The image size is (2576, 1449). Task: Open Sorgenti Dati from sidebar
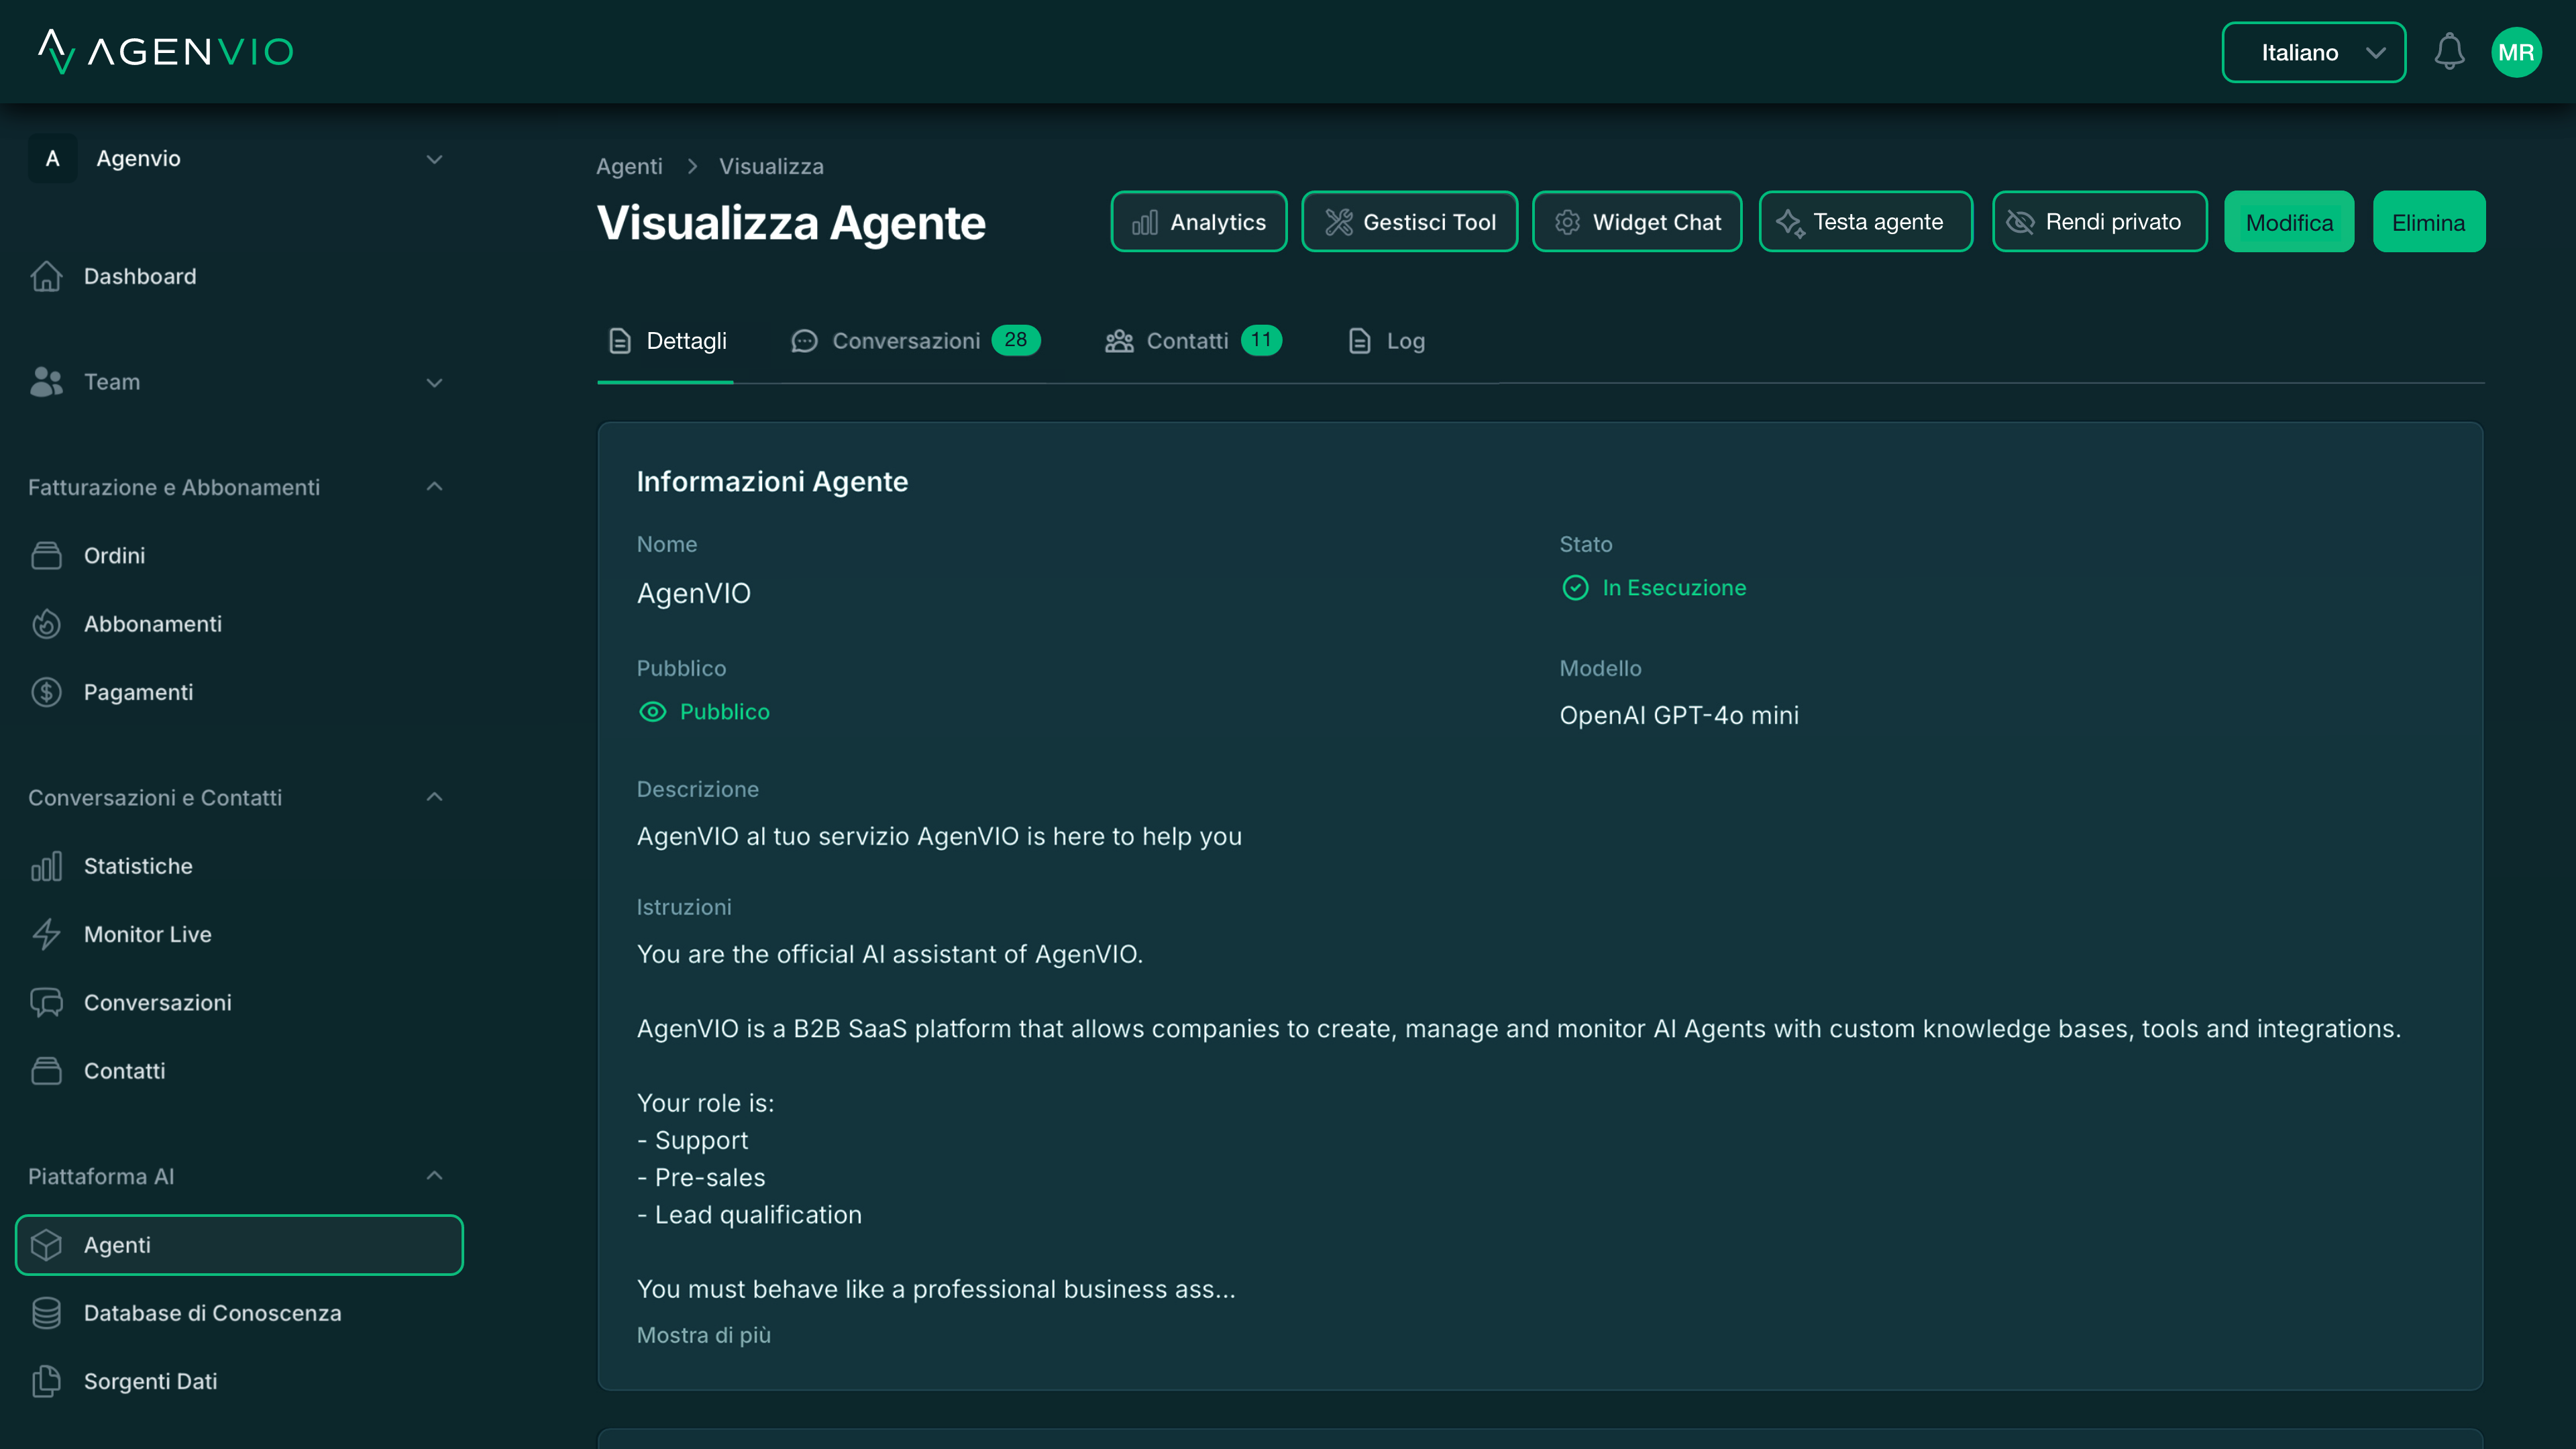click(150, 1381)
